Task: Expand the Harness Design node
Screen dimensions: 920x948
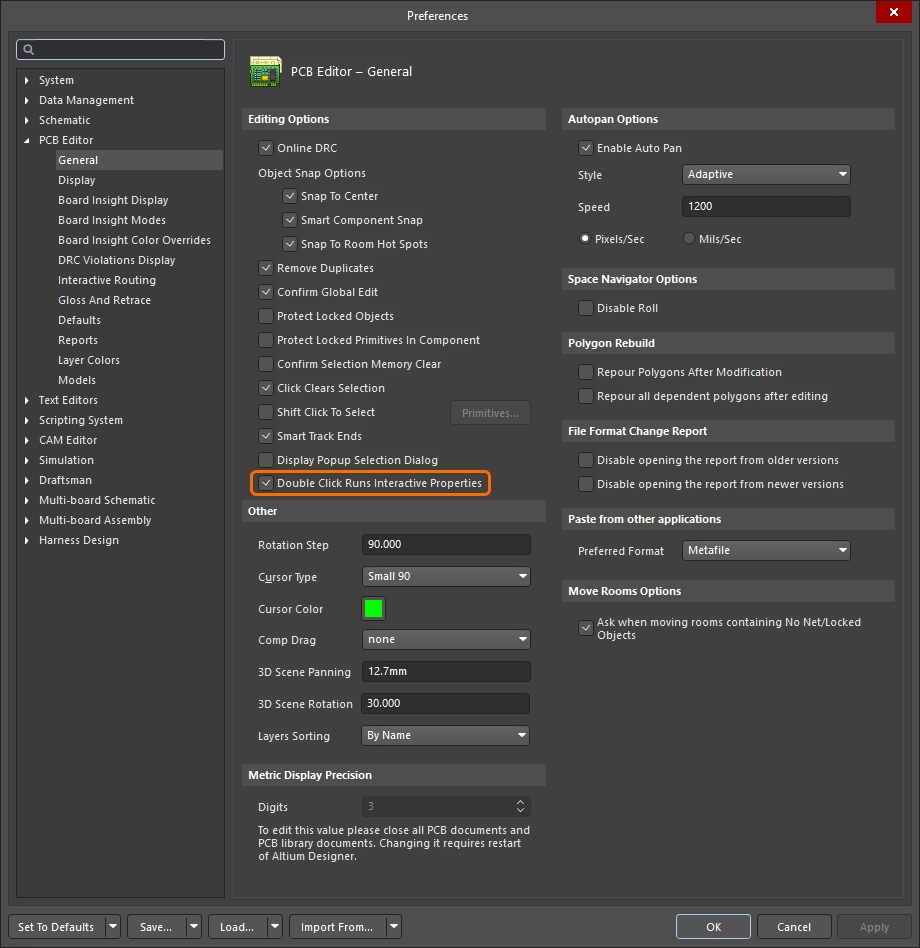Action: click(27, 541)
